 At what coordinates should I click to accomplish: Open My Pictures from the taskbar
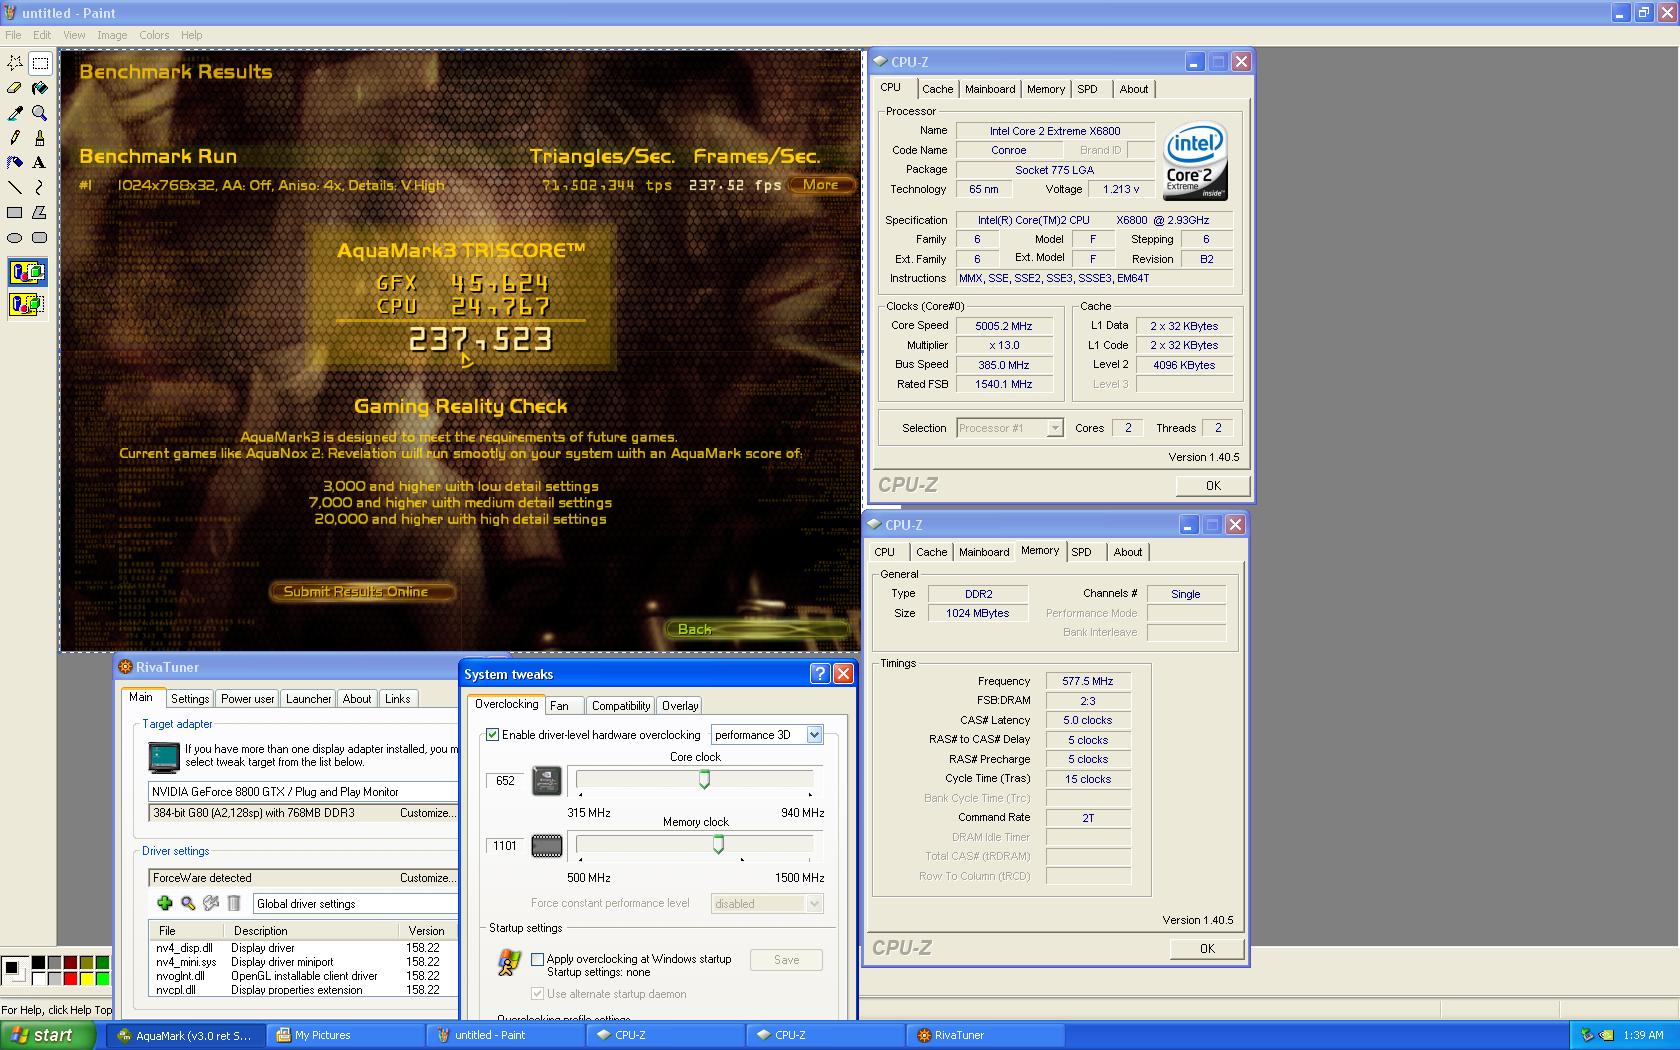(346, 1035)
